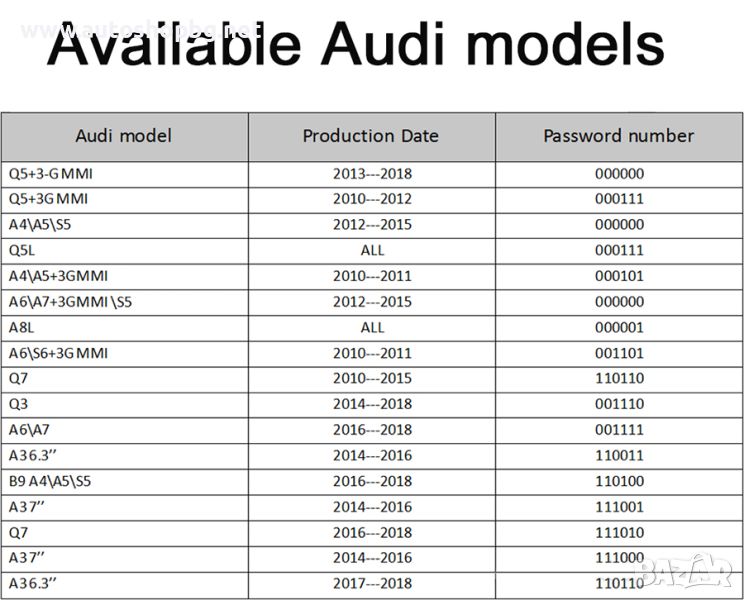Select the 2013---2018 production date cell
This screenshot has width=744, height=600.
coord(372,173)
